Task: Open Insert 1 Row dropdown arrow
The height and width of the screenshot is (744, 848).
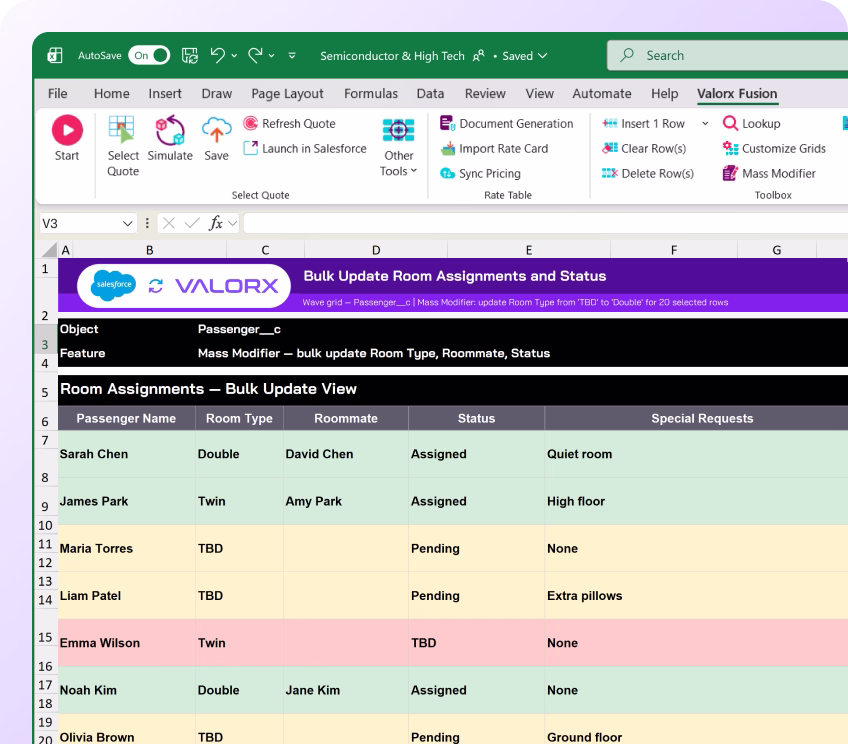Action: coord(705,123)
